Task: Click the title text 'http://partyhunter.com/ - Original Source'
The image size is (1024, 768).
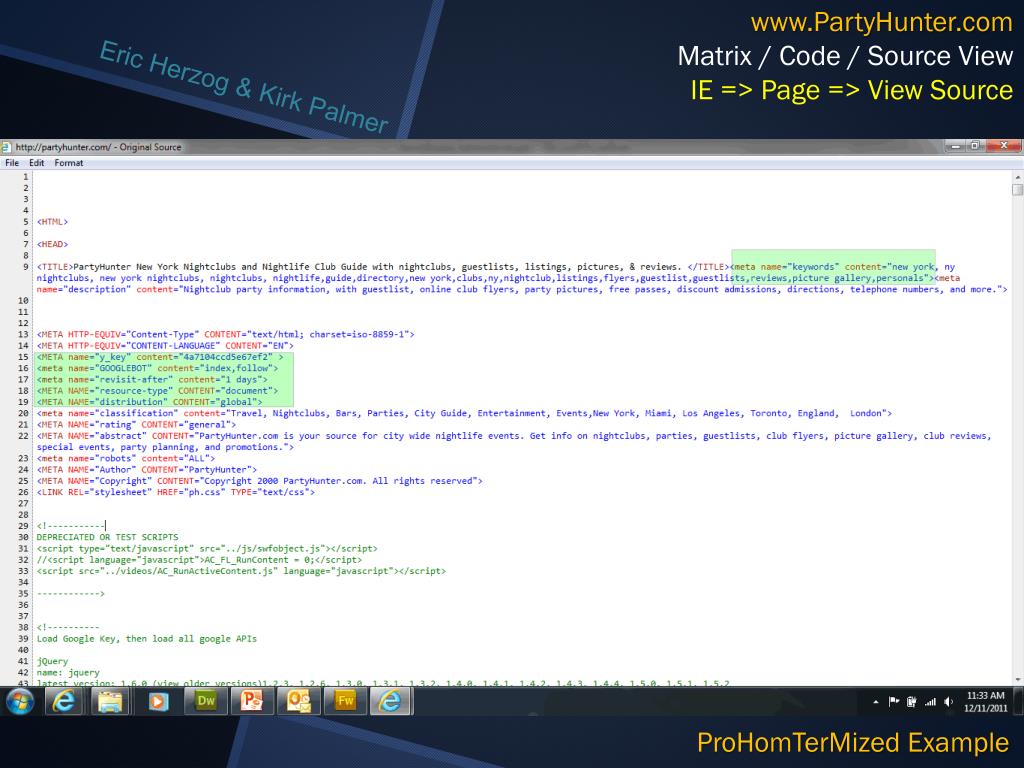Action: point(99,147)
